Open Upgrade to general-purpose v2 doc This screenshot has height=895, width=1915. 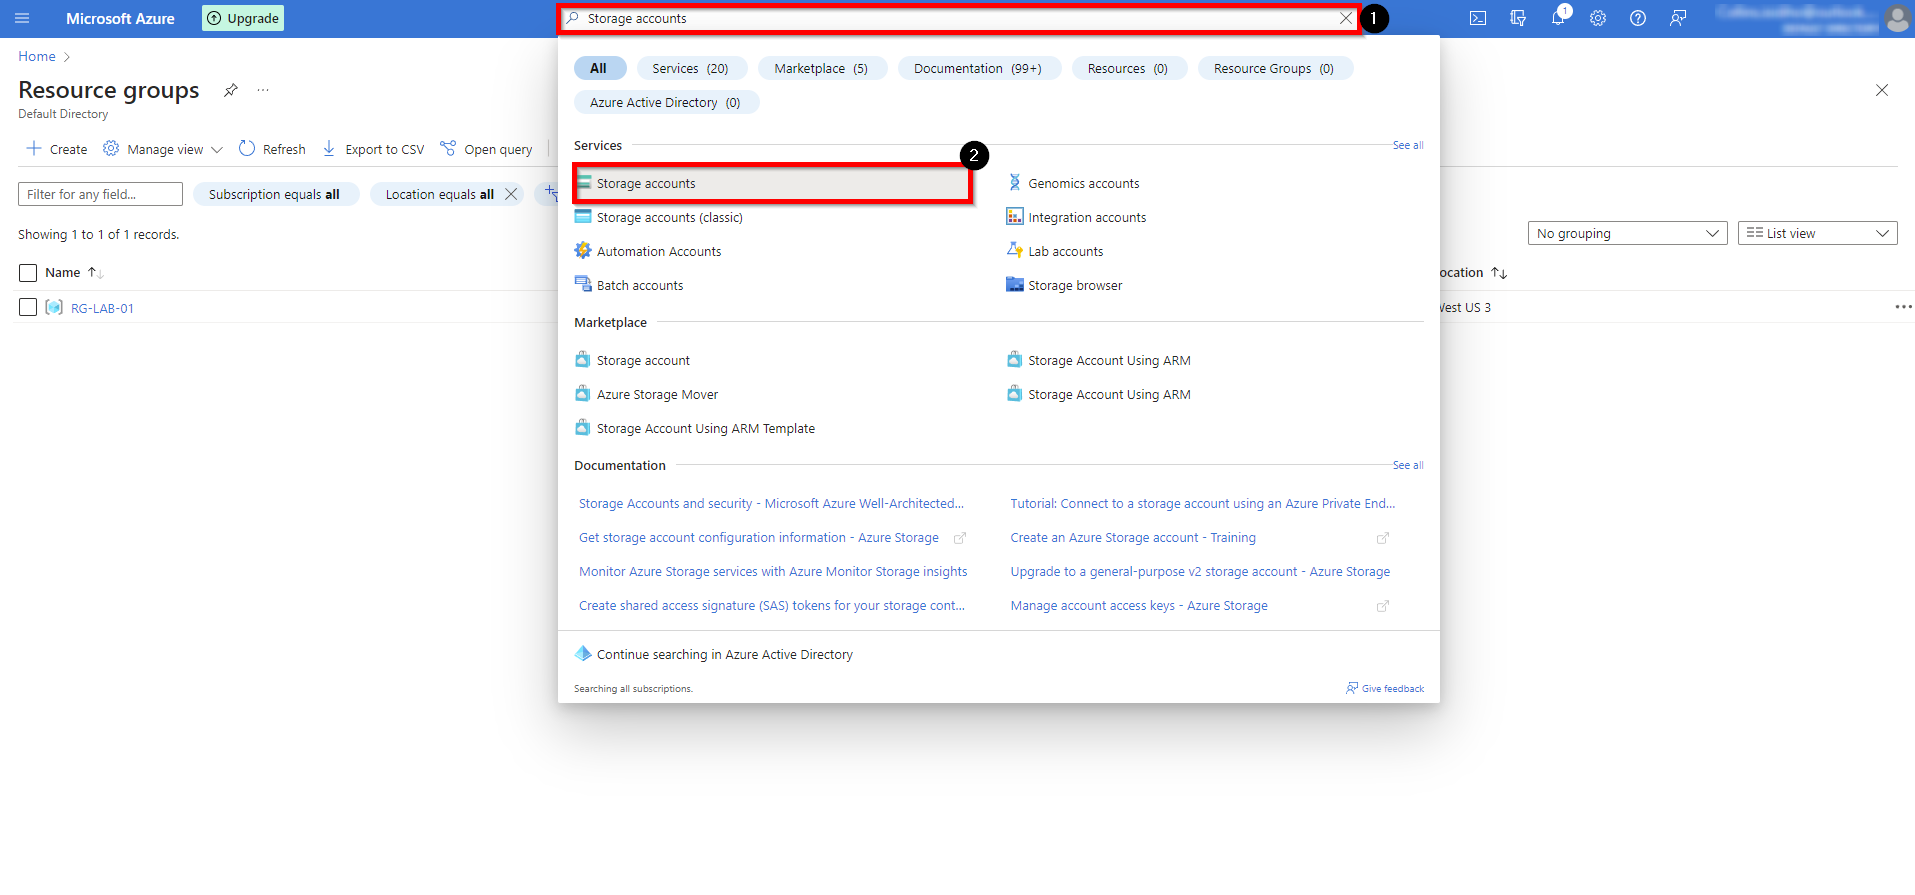[1200, 571]
